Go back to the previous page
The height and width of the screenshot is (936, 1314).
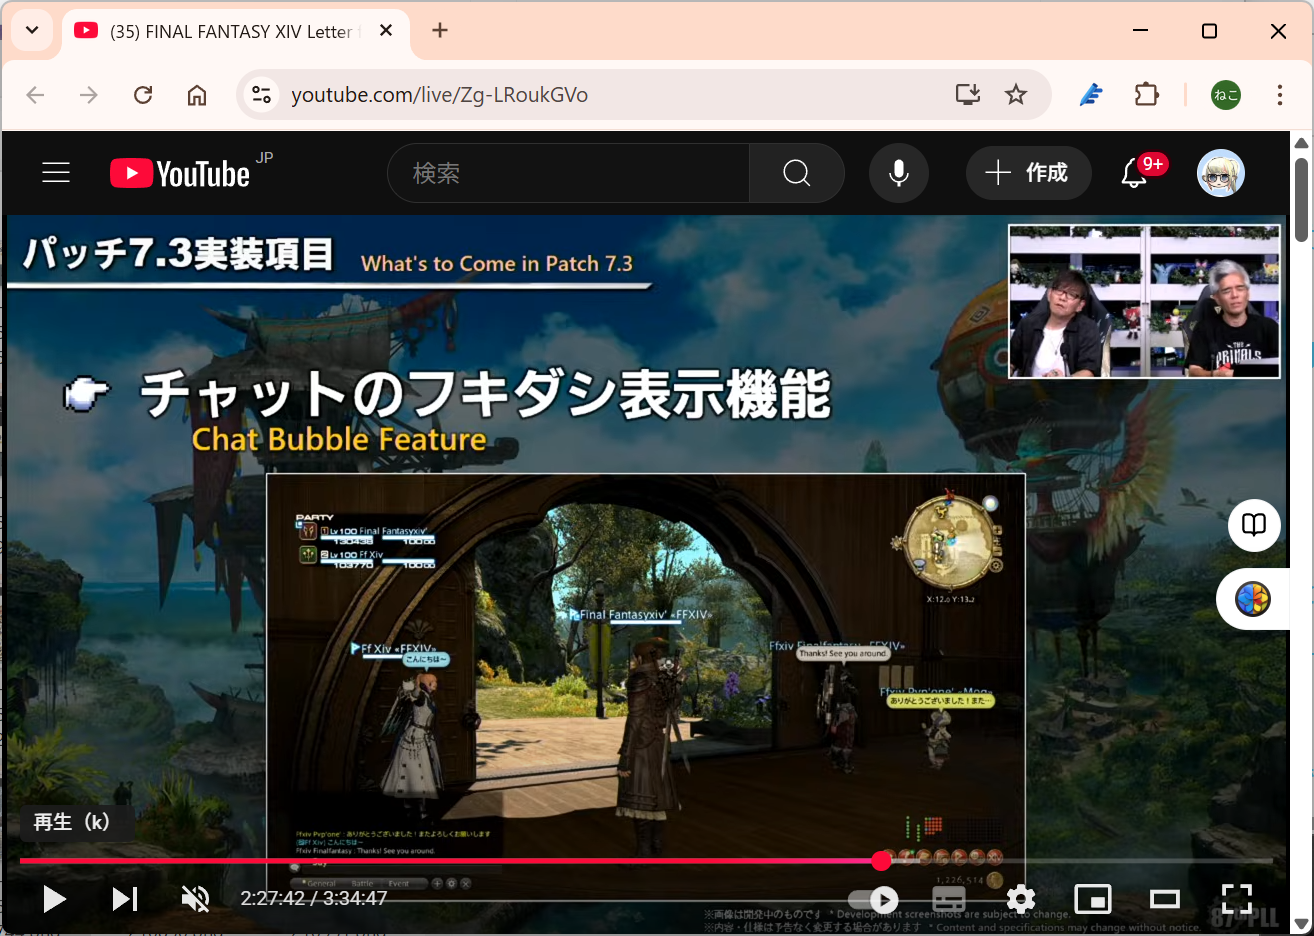[36, 95]
